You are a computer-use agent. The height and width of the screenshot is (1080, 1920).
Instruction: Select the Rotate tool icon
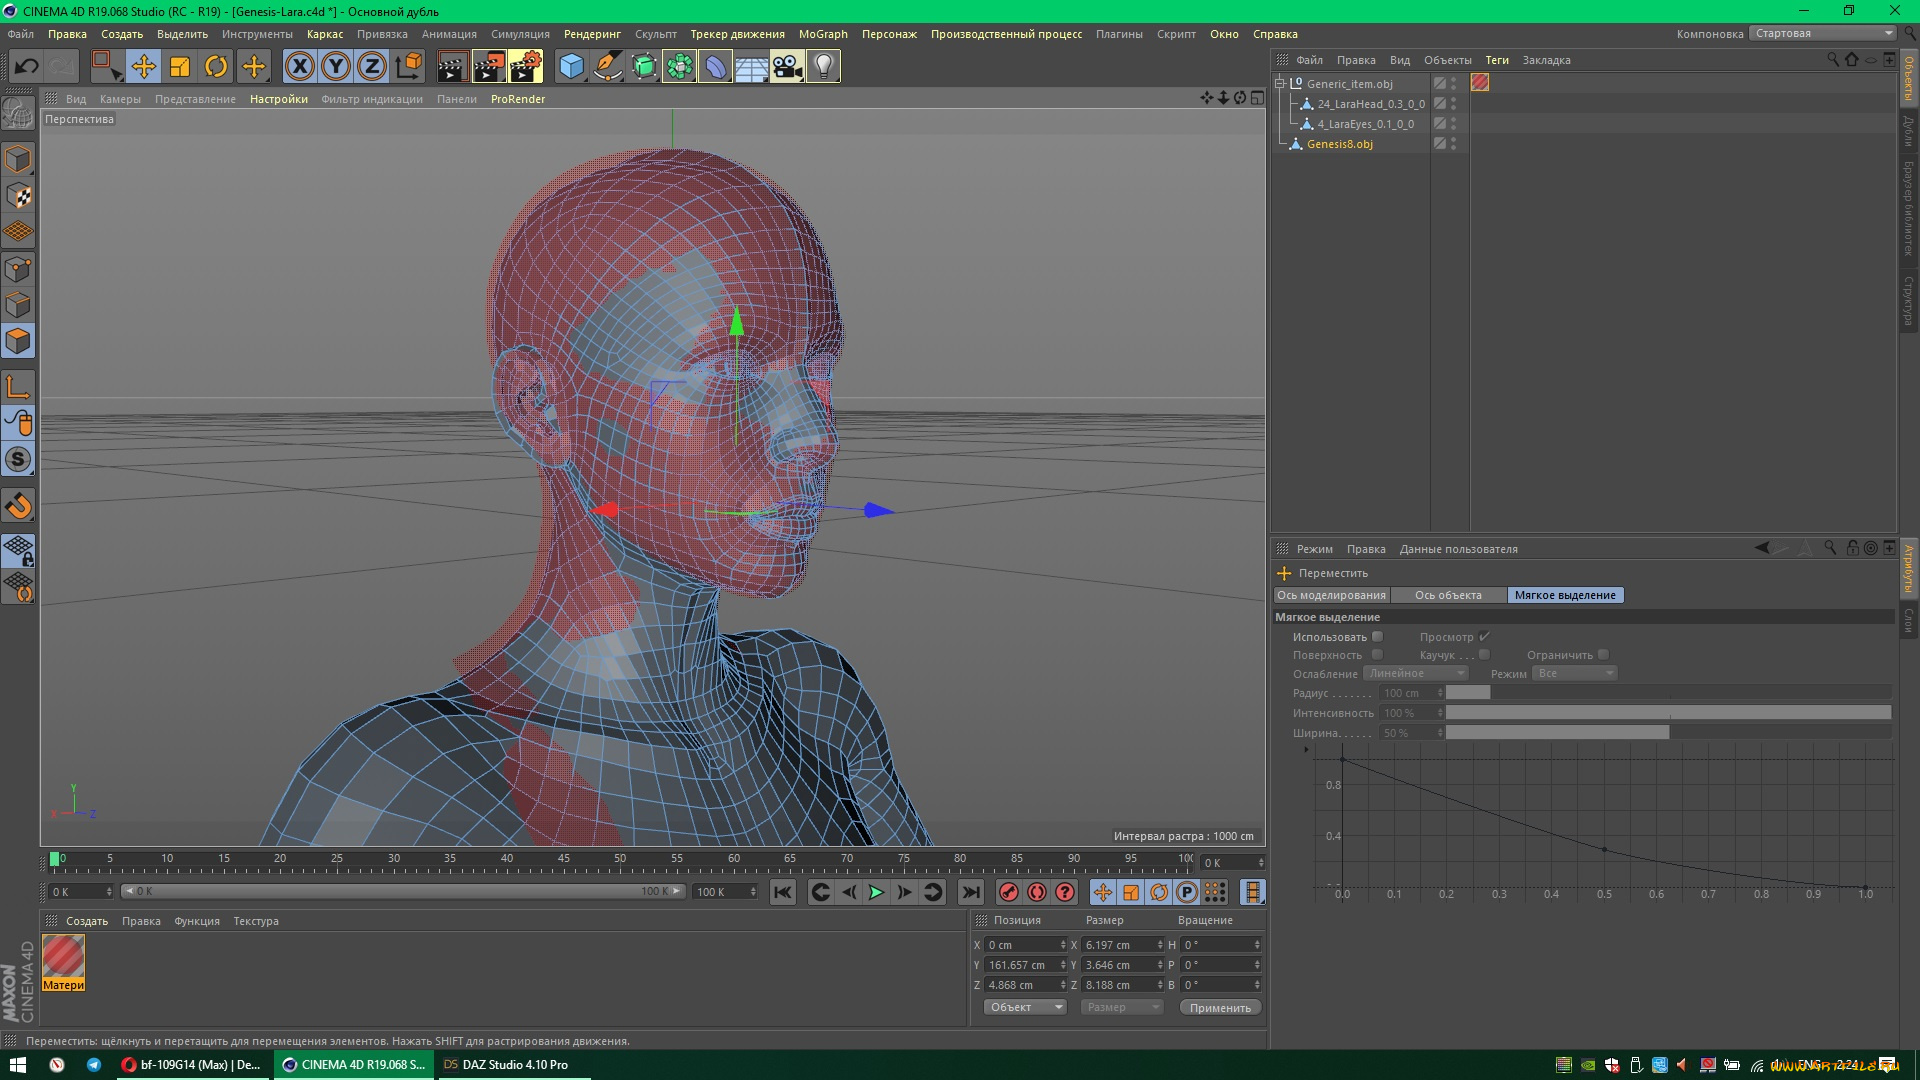(216, 67)
